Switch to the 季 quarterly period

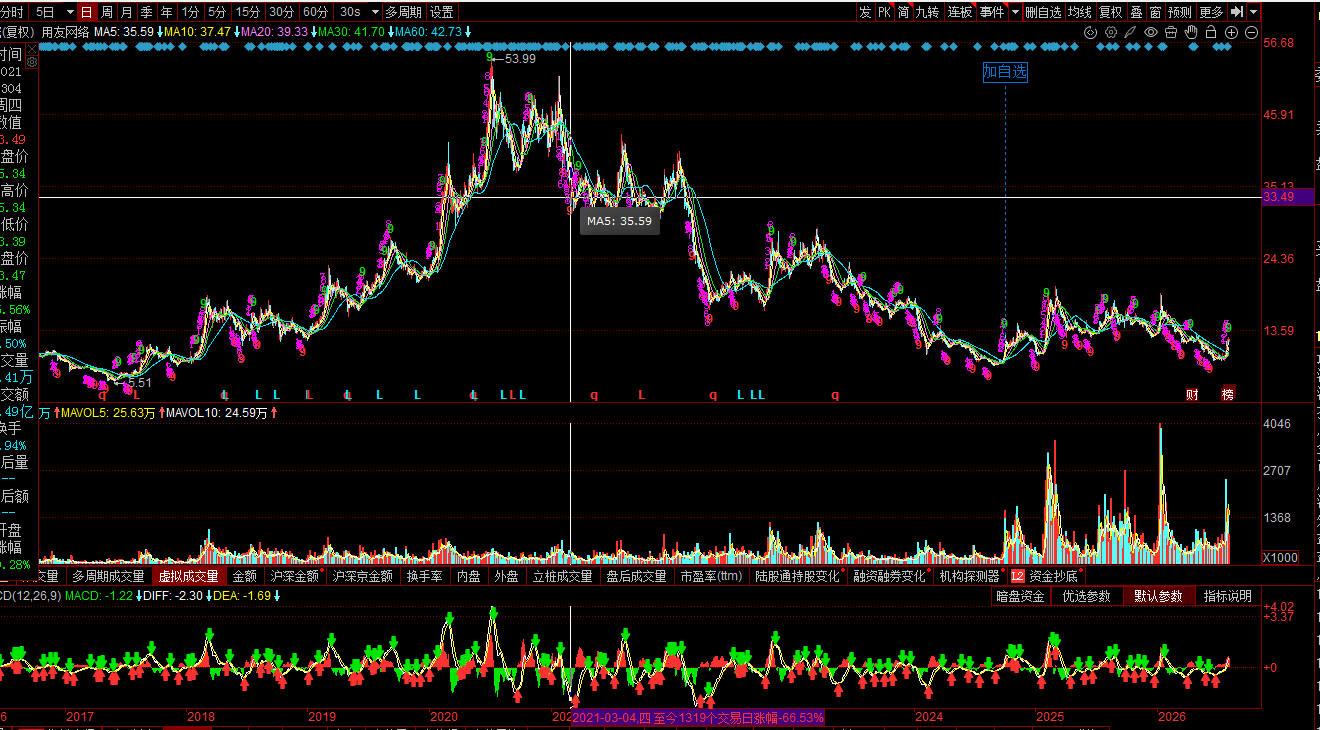tap(146, 12)
